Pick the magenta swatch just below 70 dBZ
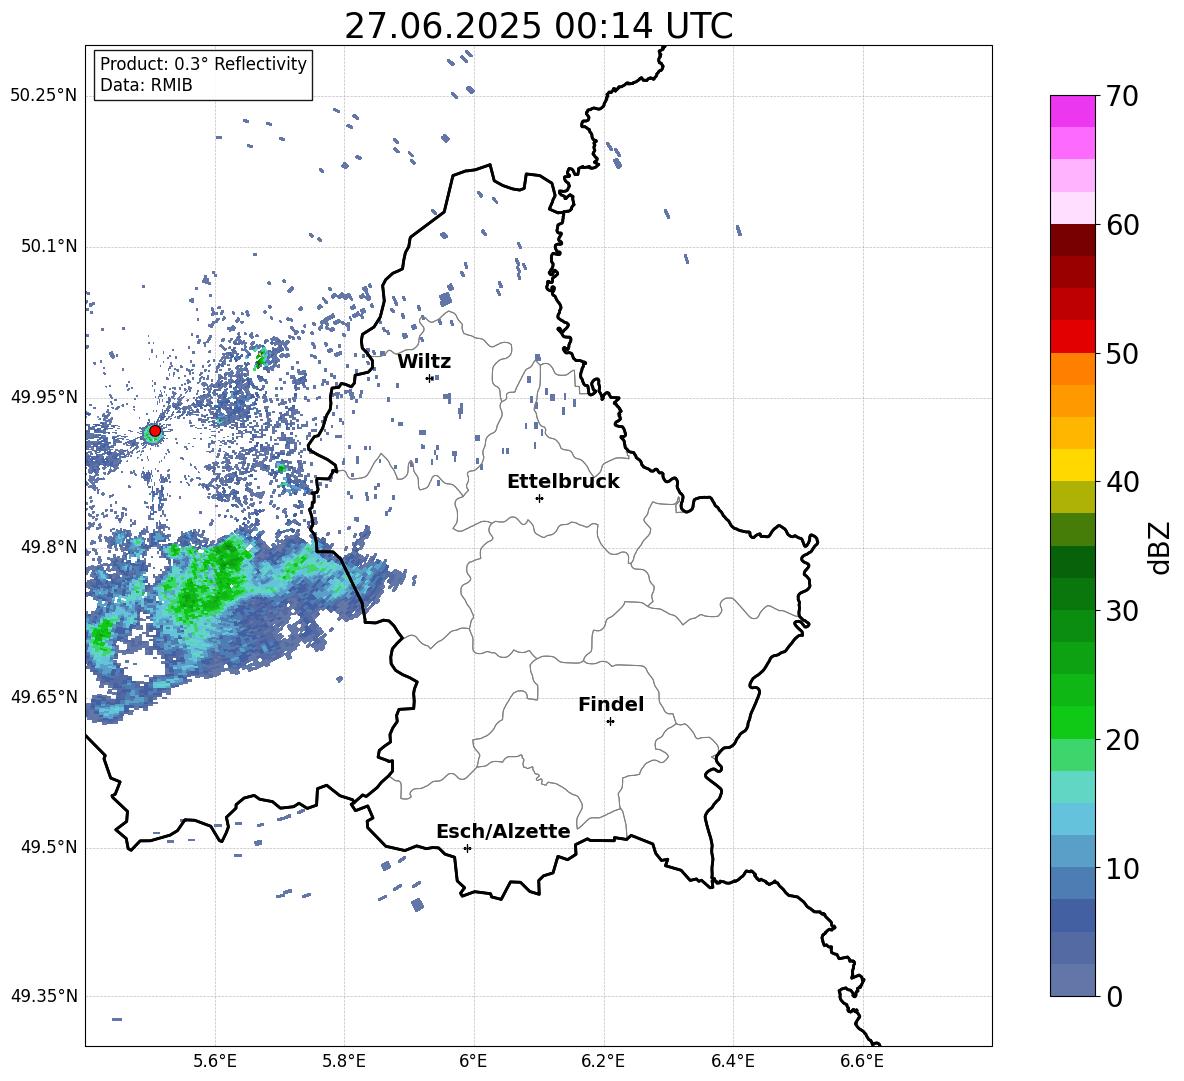Image resolution: width=1184 pixels, height=1081 pixels. tap(1072, 111)
